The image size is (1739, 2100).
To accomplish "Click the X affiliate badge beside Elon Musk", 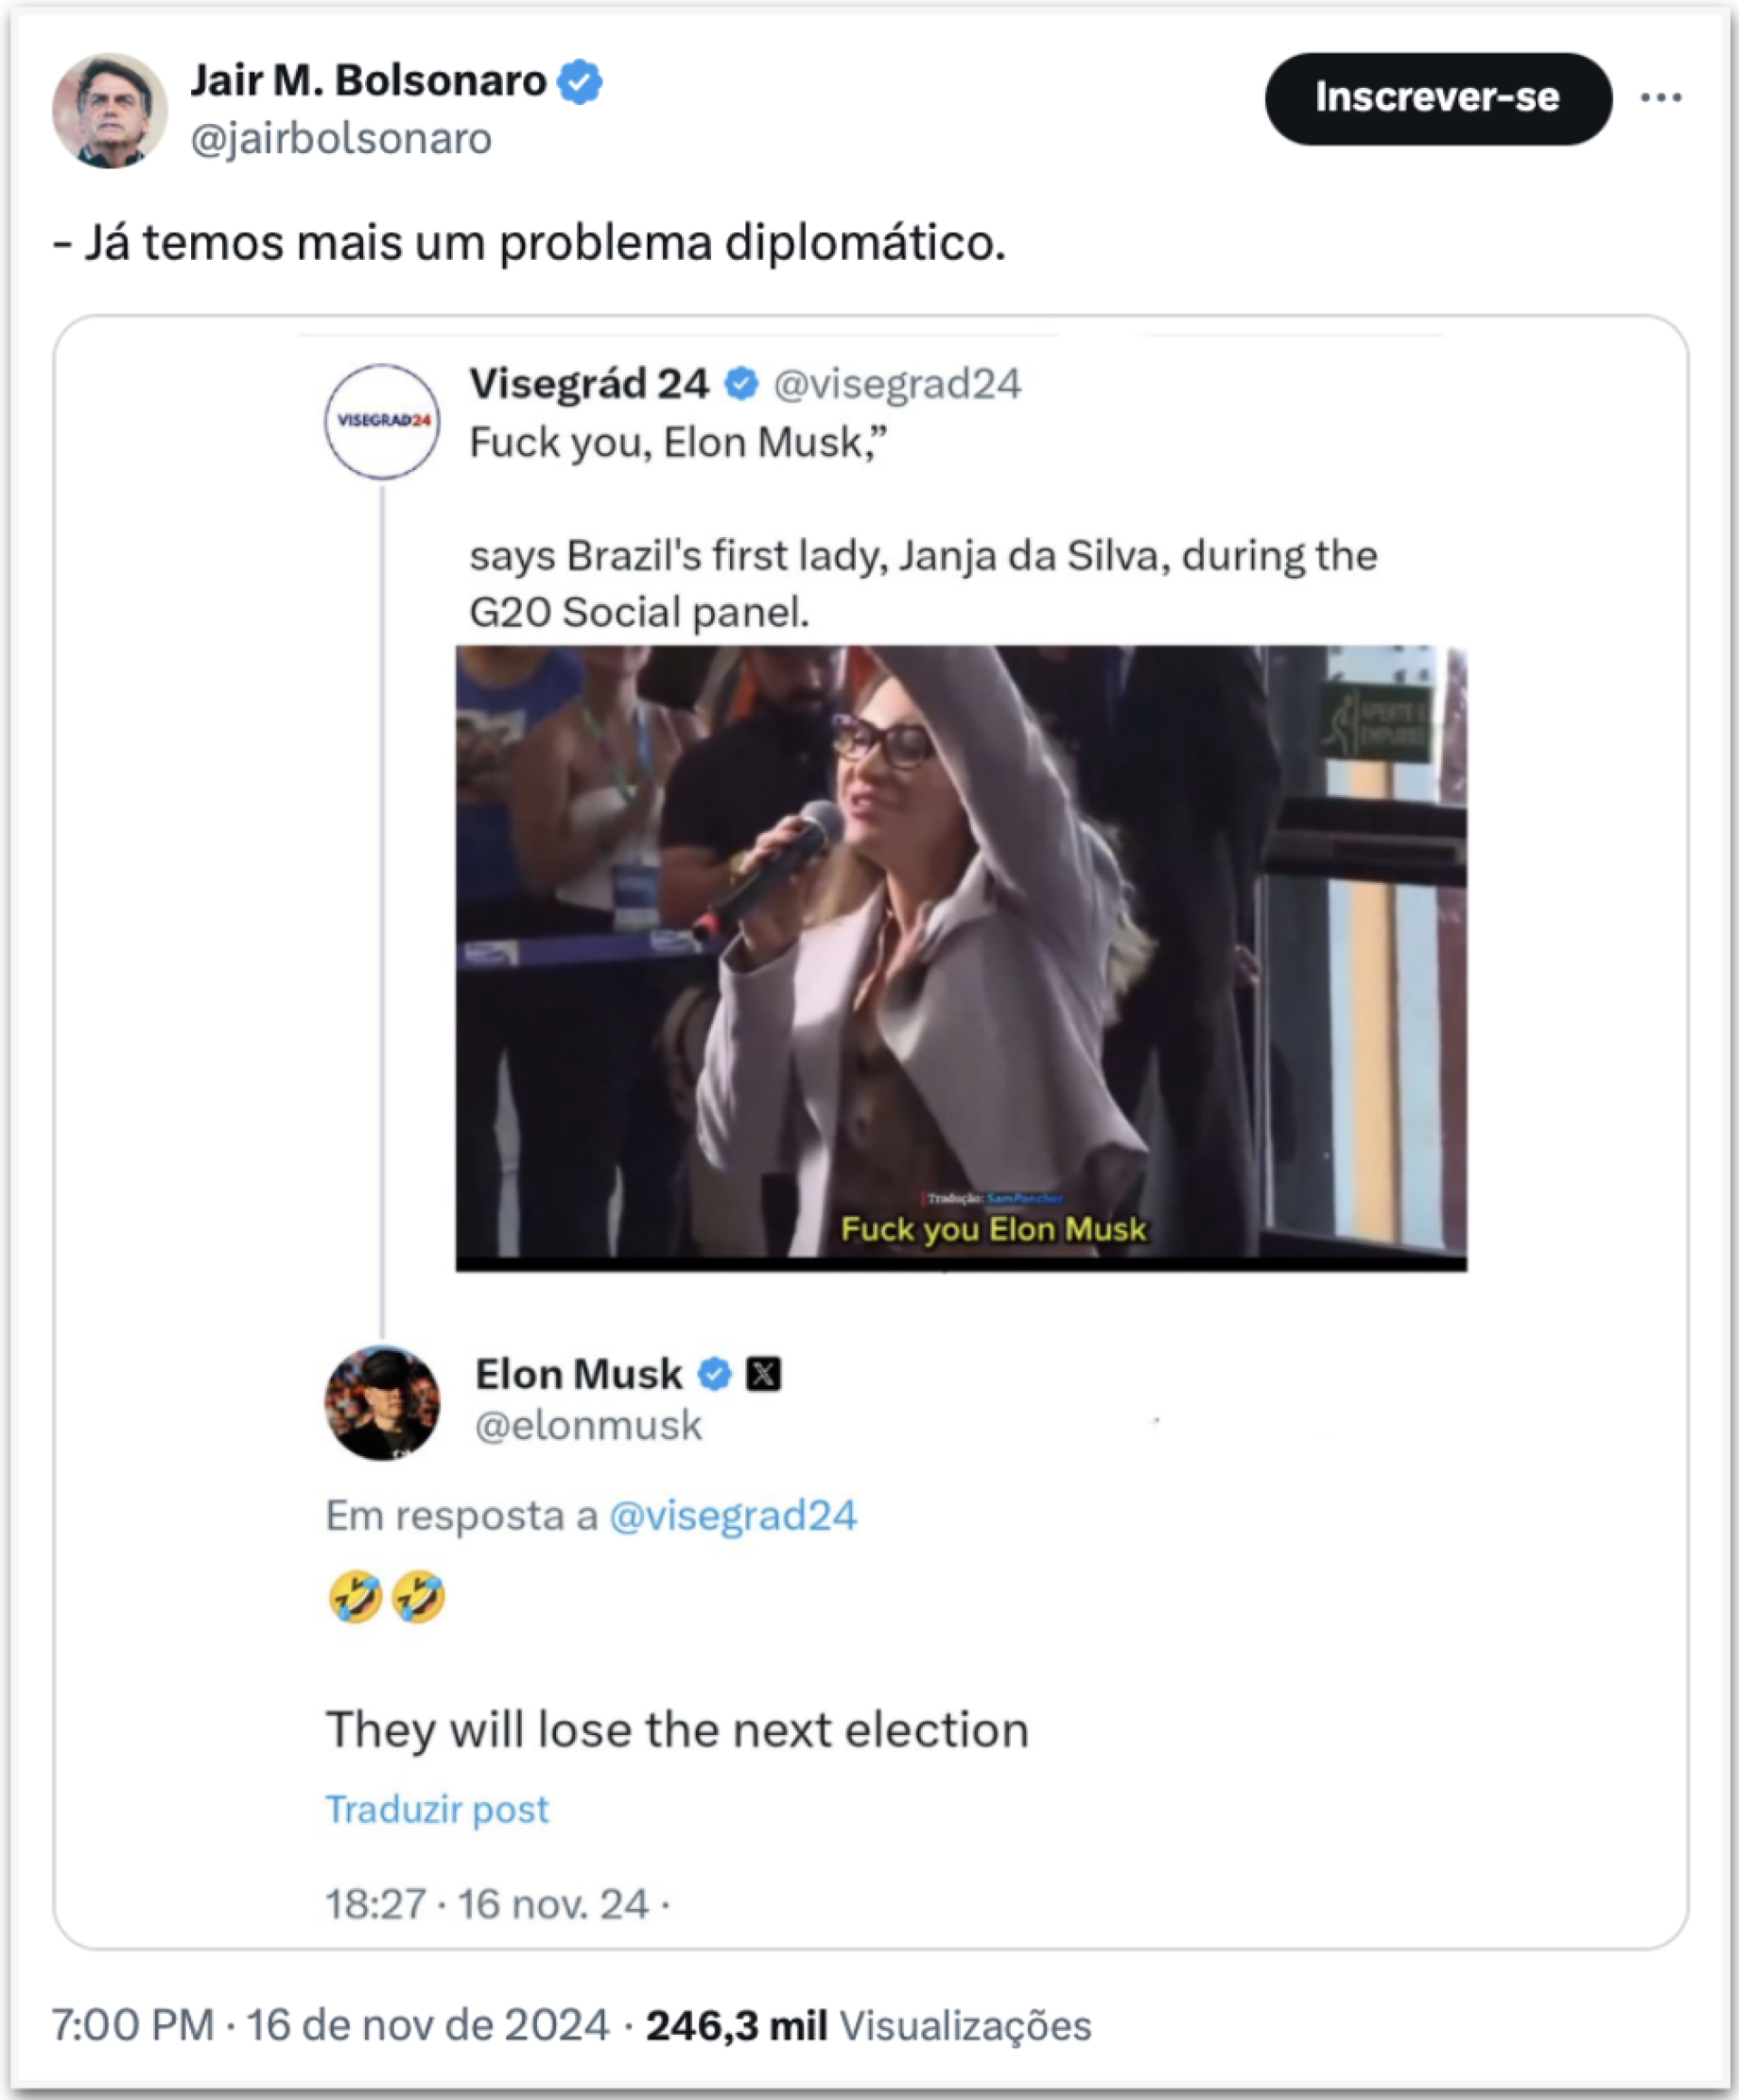I will point(763,1374).
